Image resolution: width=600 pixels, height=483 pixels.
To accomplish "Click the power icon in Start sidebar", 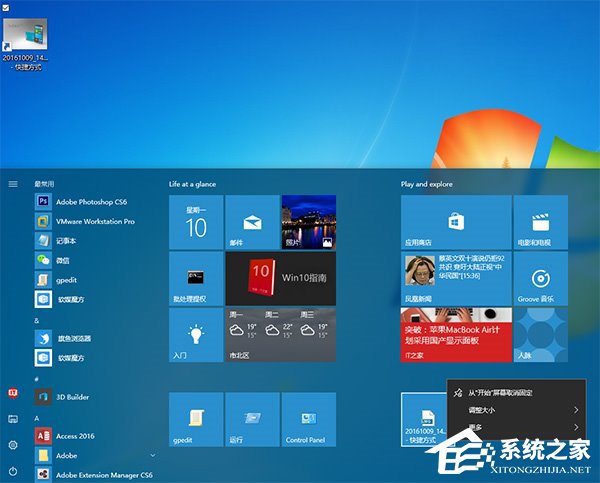I will (13, 469).
